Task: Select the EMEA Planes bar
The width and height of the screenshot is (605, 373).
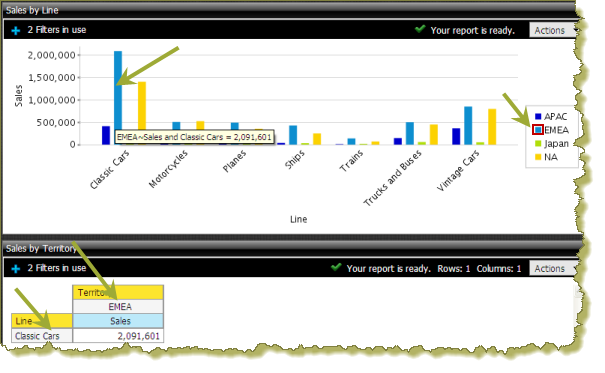Action: coord(235,127)
